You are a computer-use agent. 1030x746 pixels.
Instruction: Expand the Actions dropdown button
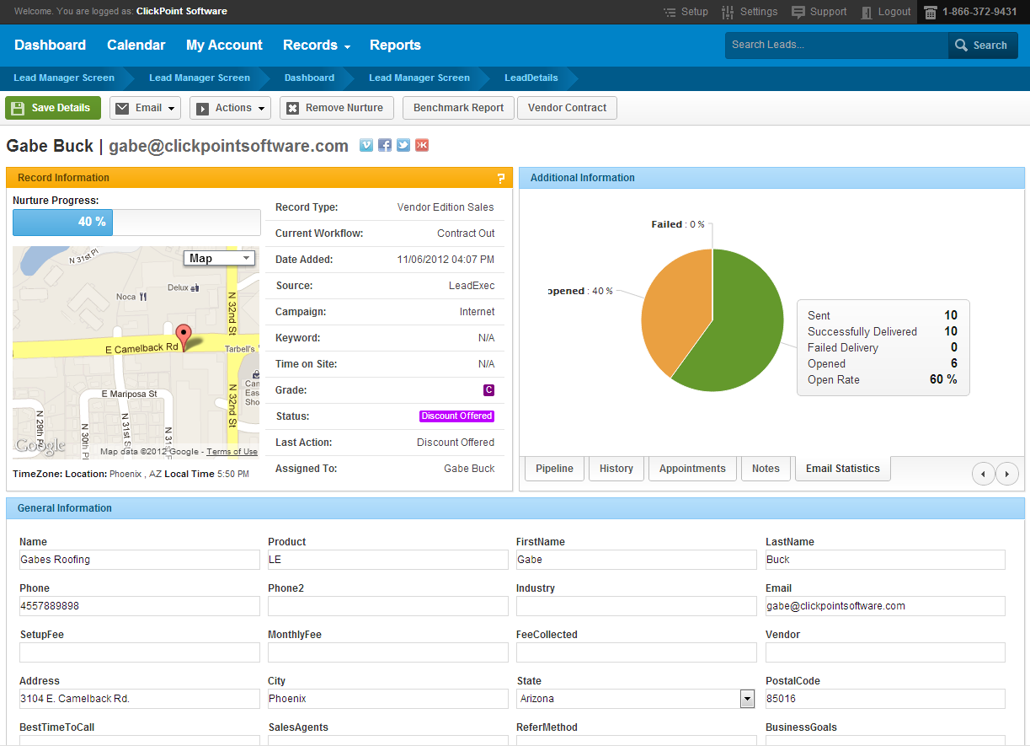tap(231, 108)
